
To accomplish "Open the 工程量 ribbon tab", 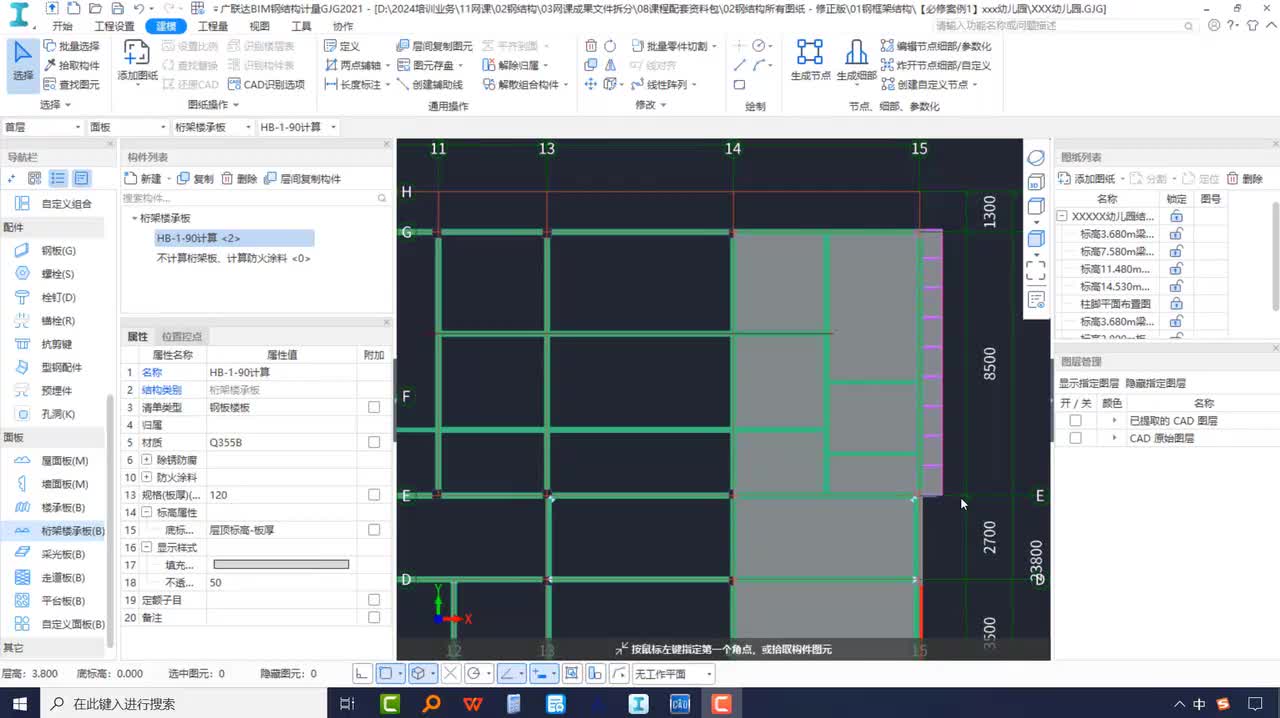I will point(212,26).
